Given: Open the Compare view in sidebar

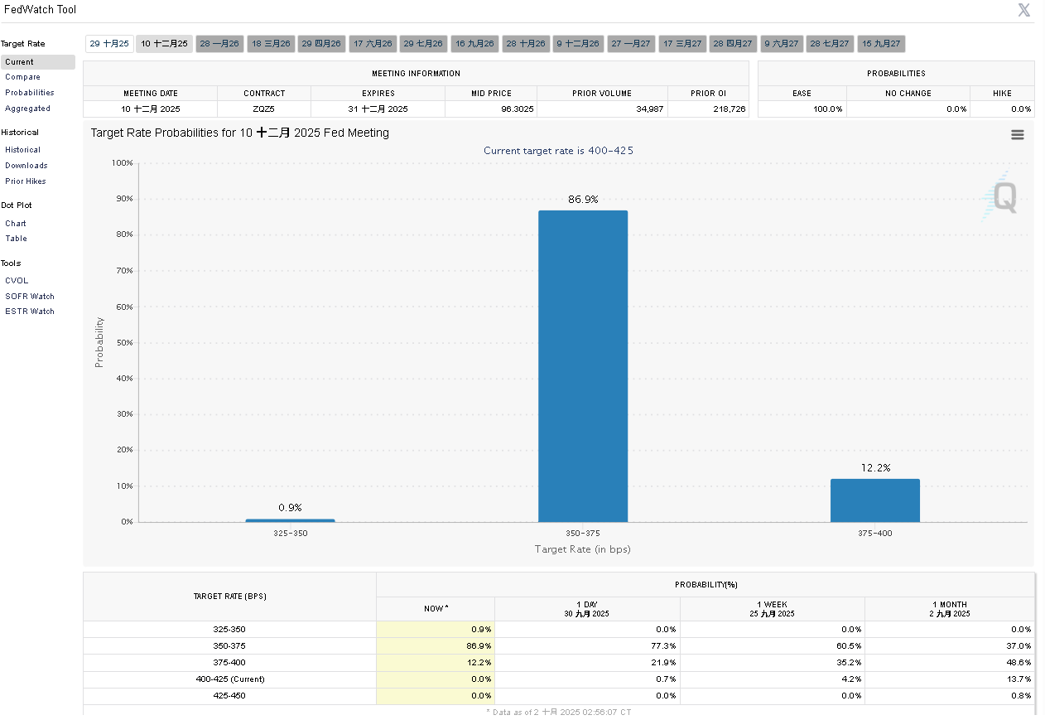Looking at the screenshot, I should [23, 77].
